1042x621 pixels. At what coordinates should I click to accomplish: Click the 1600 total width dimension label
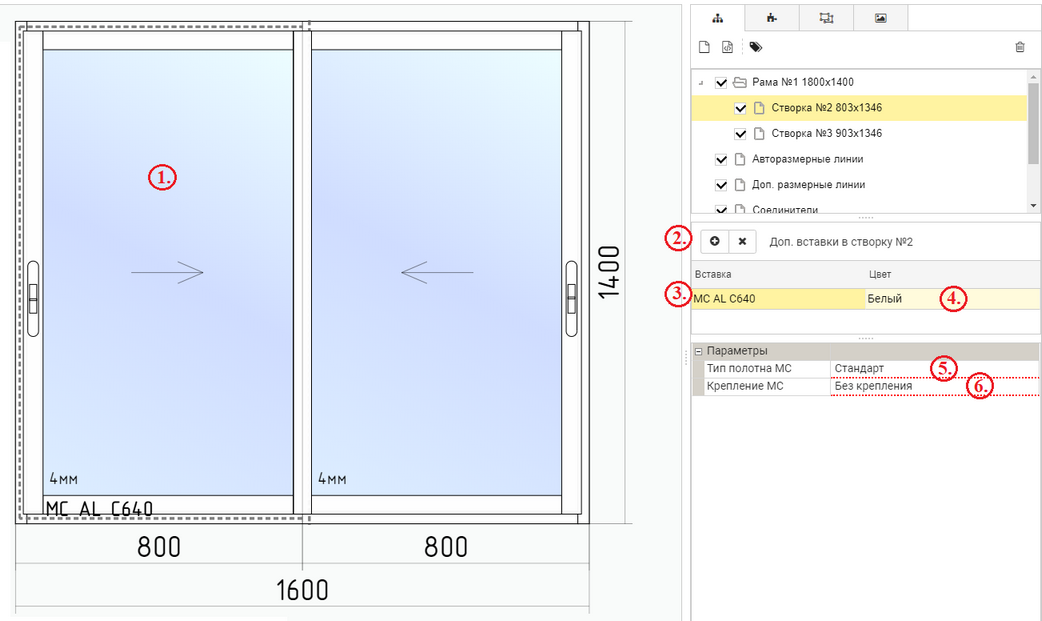(302, 590)
